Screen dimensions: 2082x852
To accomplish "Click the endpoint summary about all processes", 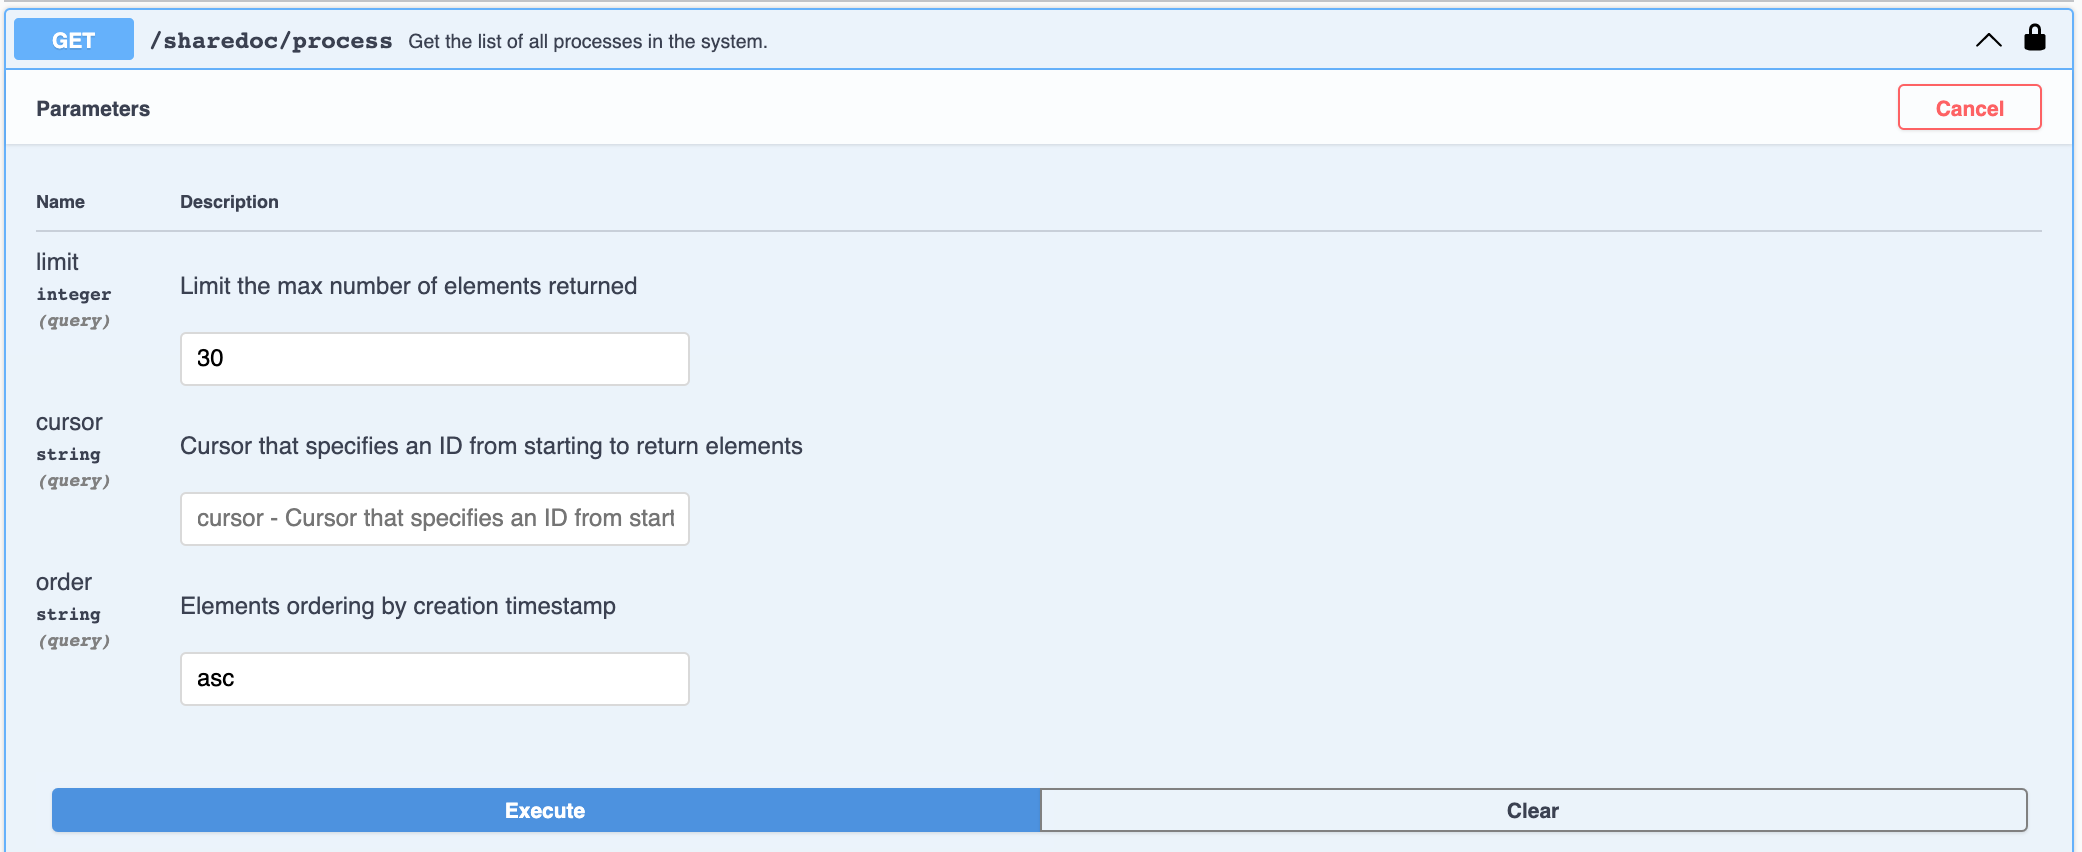I will pos(587,42).
